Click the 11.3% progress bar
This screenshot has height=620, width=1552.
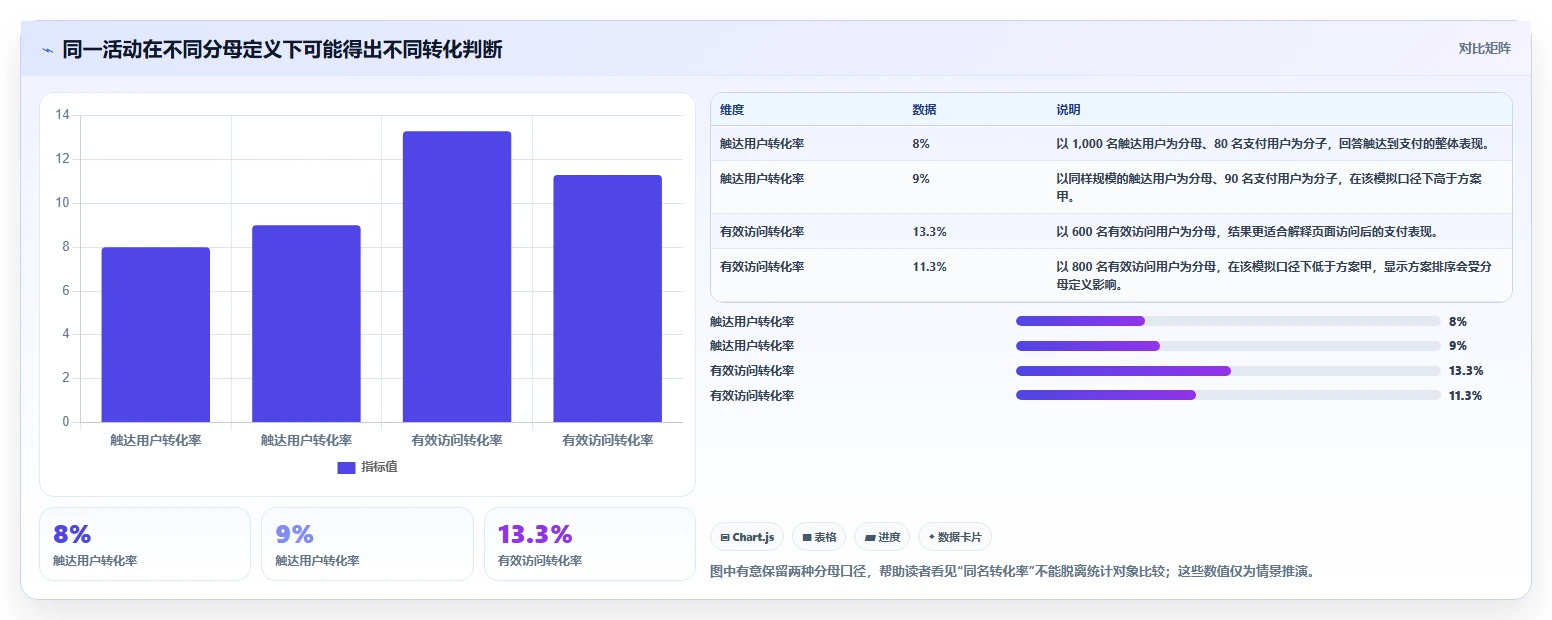point(1228,395)
